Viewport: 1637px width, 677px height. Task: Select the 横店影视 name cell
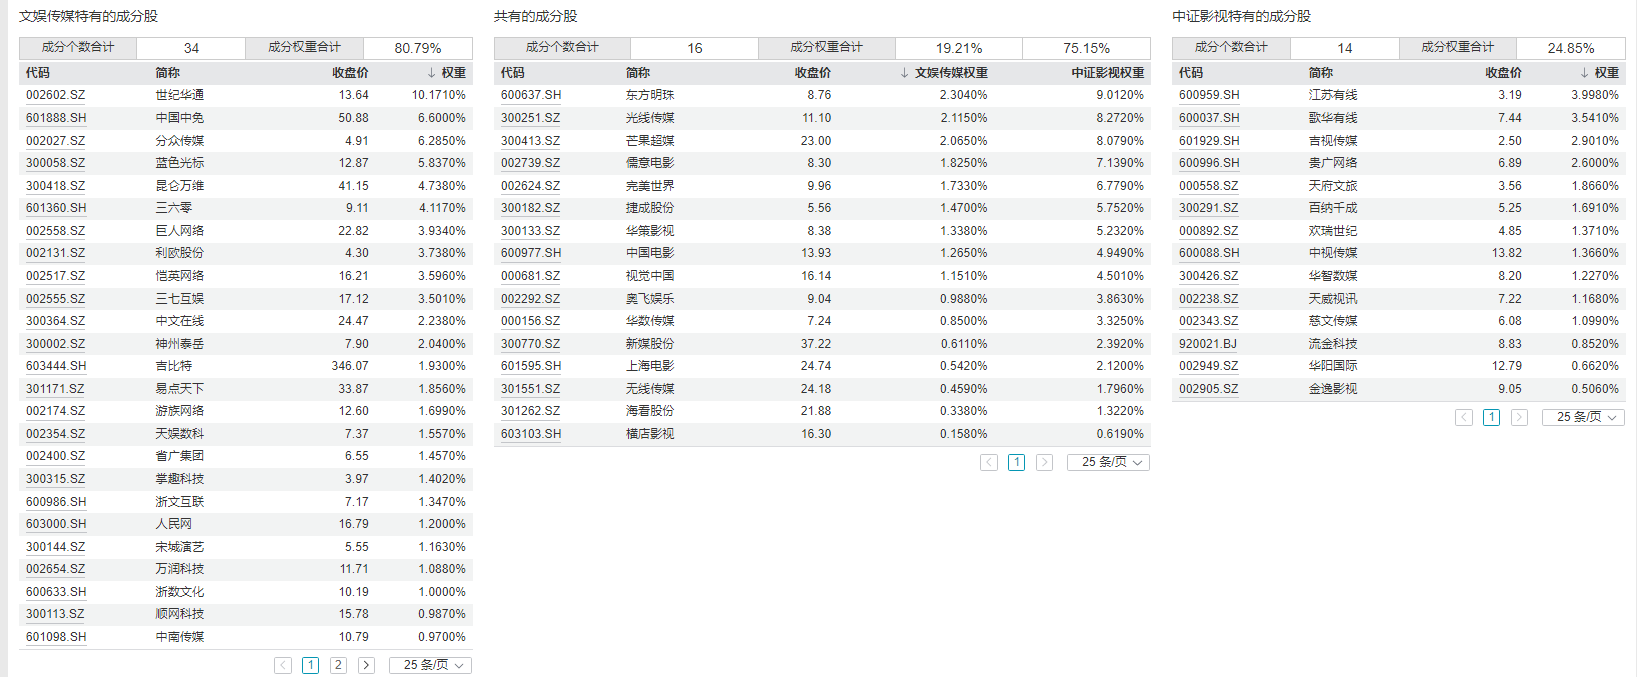tap(650, 434)
